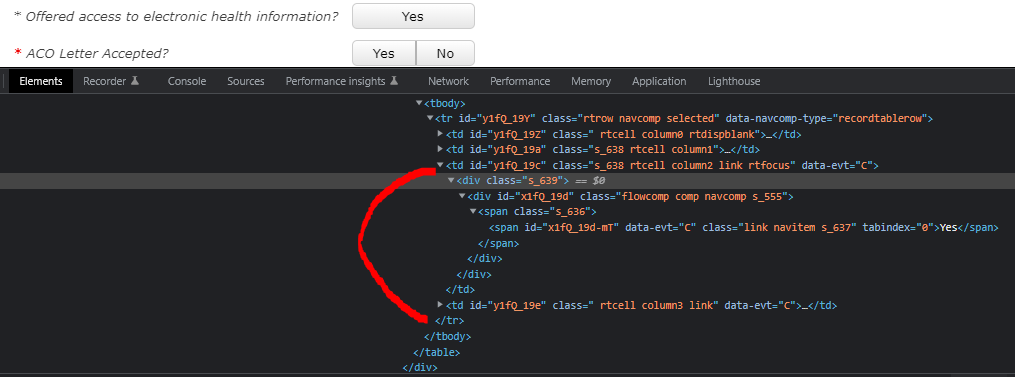1015x377 pixels.
Task: Switch to the Memory tab
Action: tap(591, 81)
